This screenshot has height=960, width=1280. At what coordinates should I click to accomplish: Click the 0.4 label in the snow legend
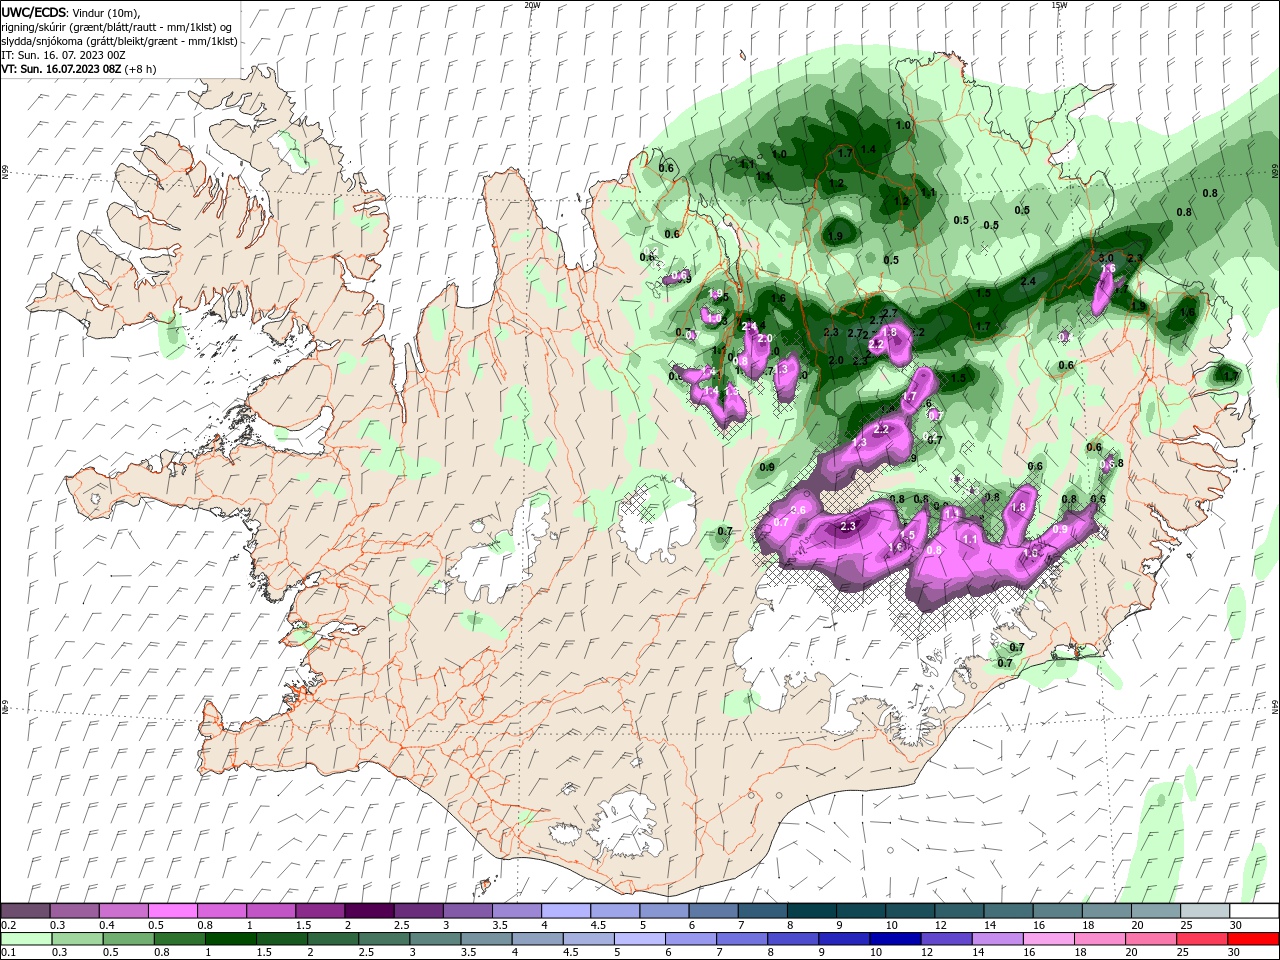[x=107, y=925]
